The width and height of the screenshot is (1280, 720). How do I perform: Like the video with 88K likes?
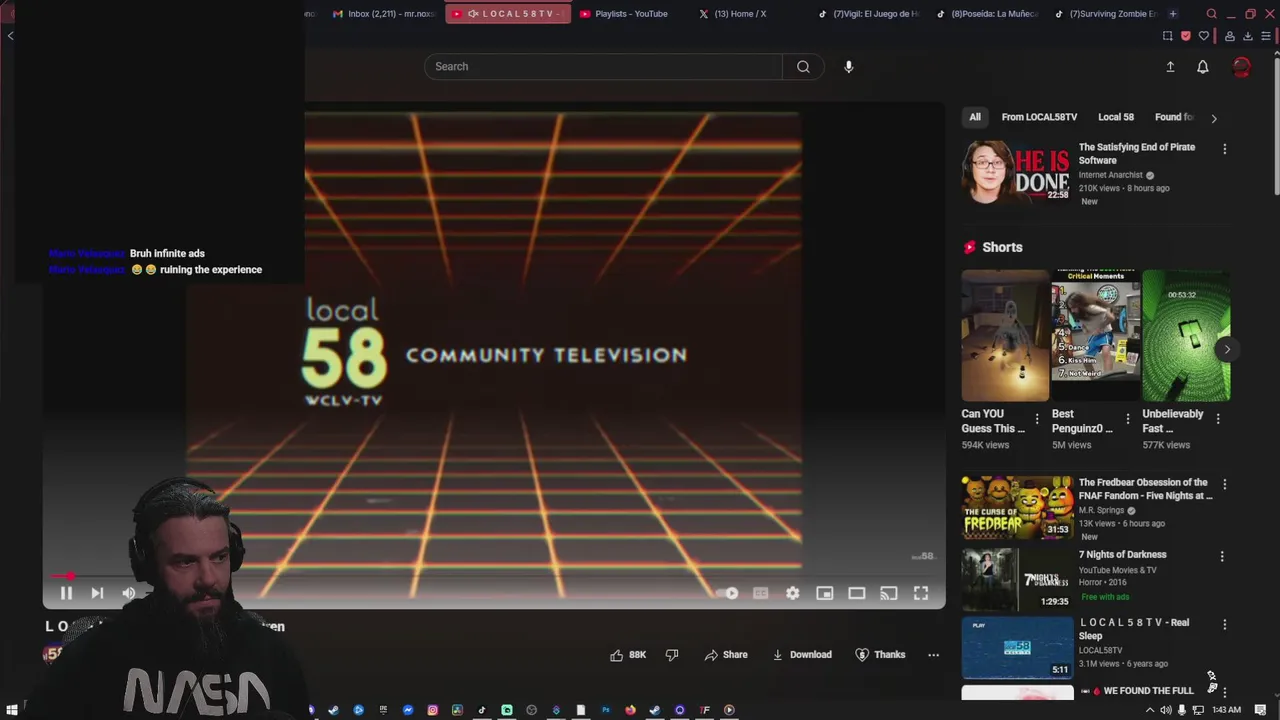tap(628, 655)
